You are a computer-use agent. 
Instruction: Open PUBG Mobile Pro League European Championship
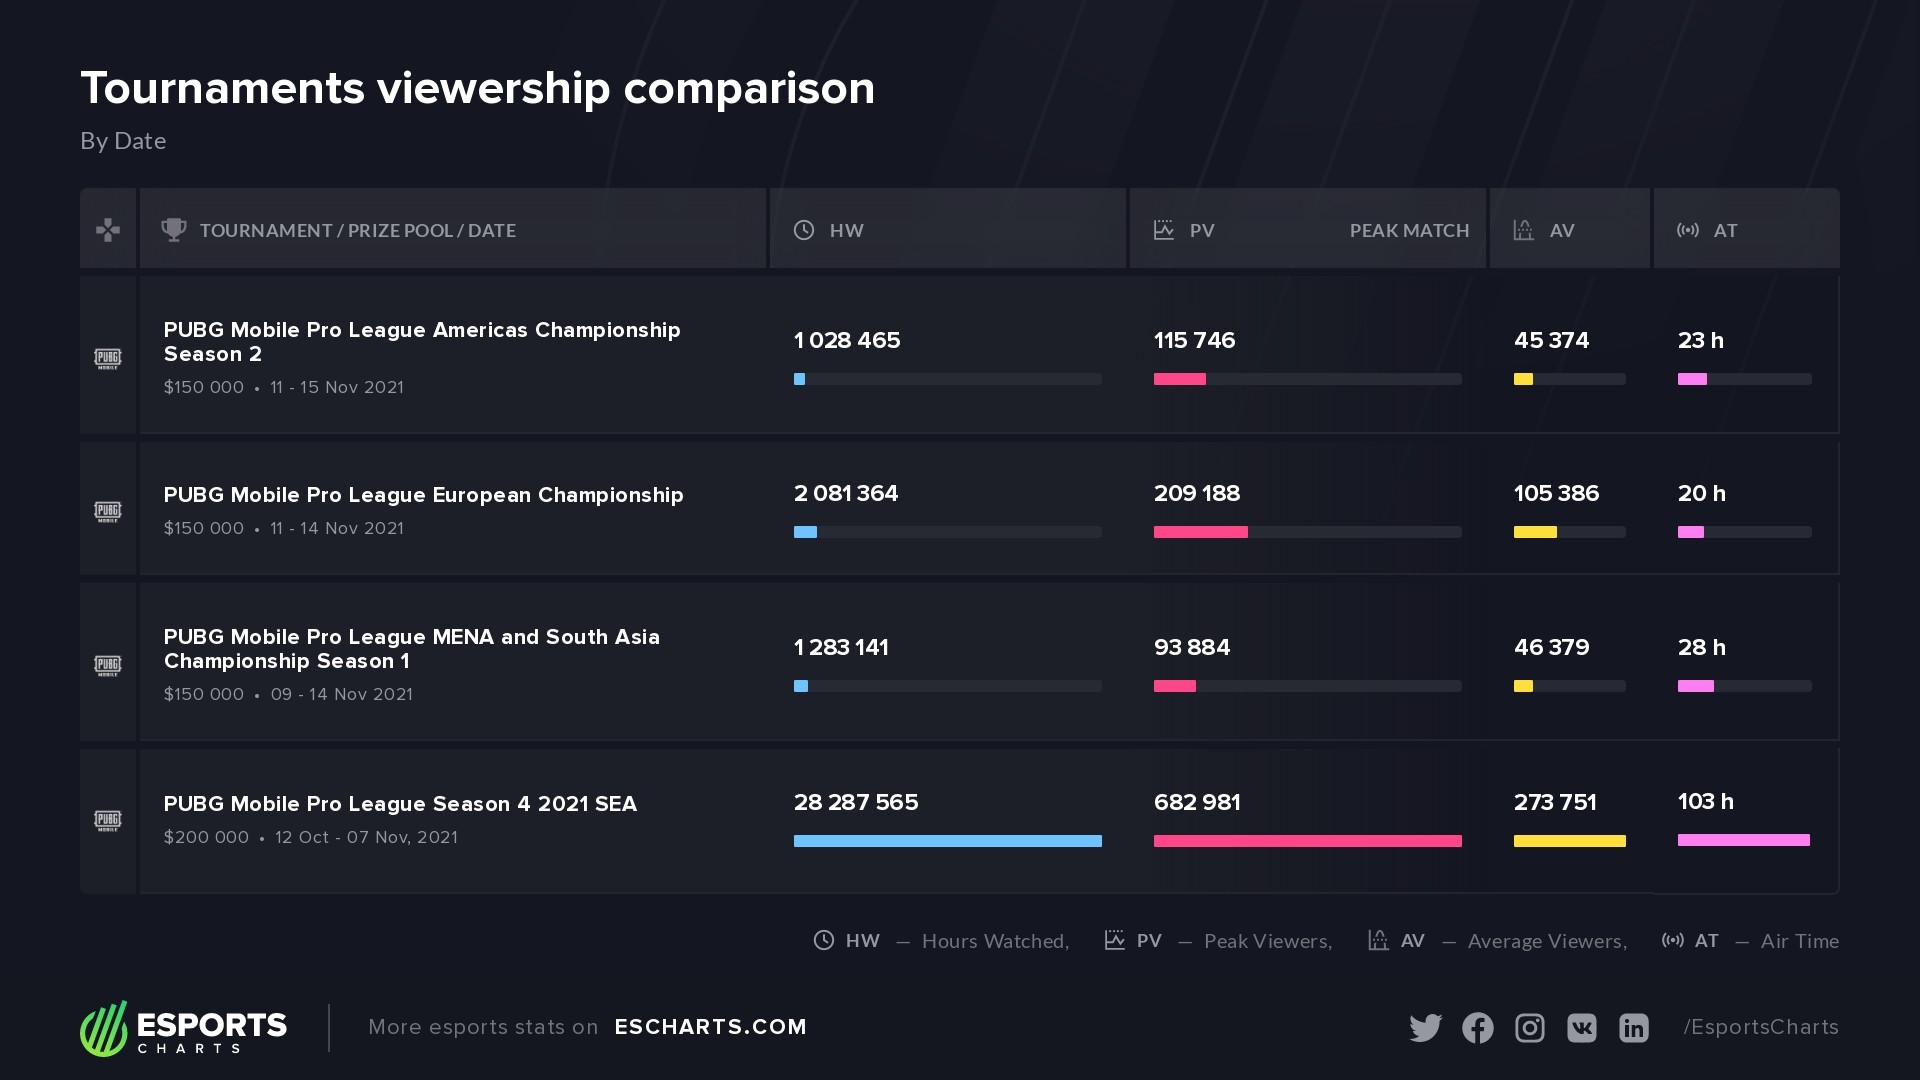[423, 495]
